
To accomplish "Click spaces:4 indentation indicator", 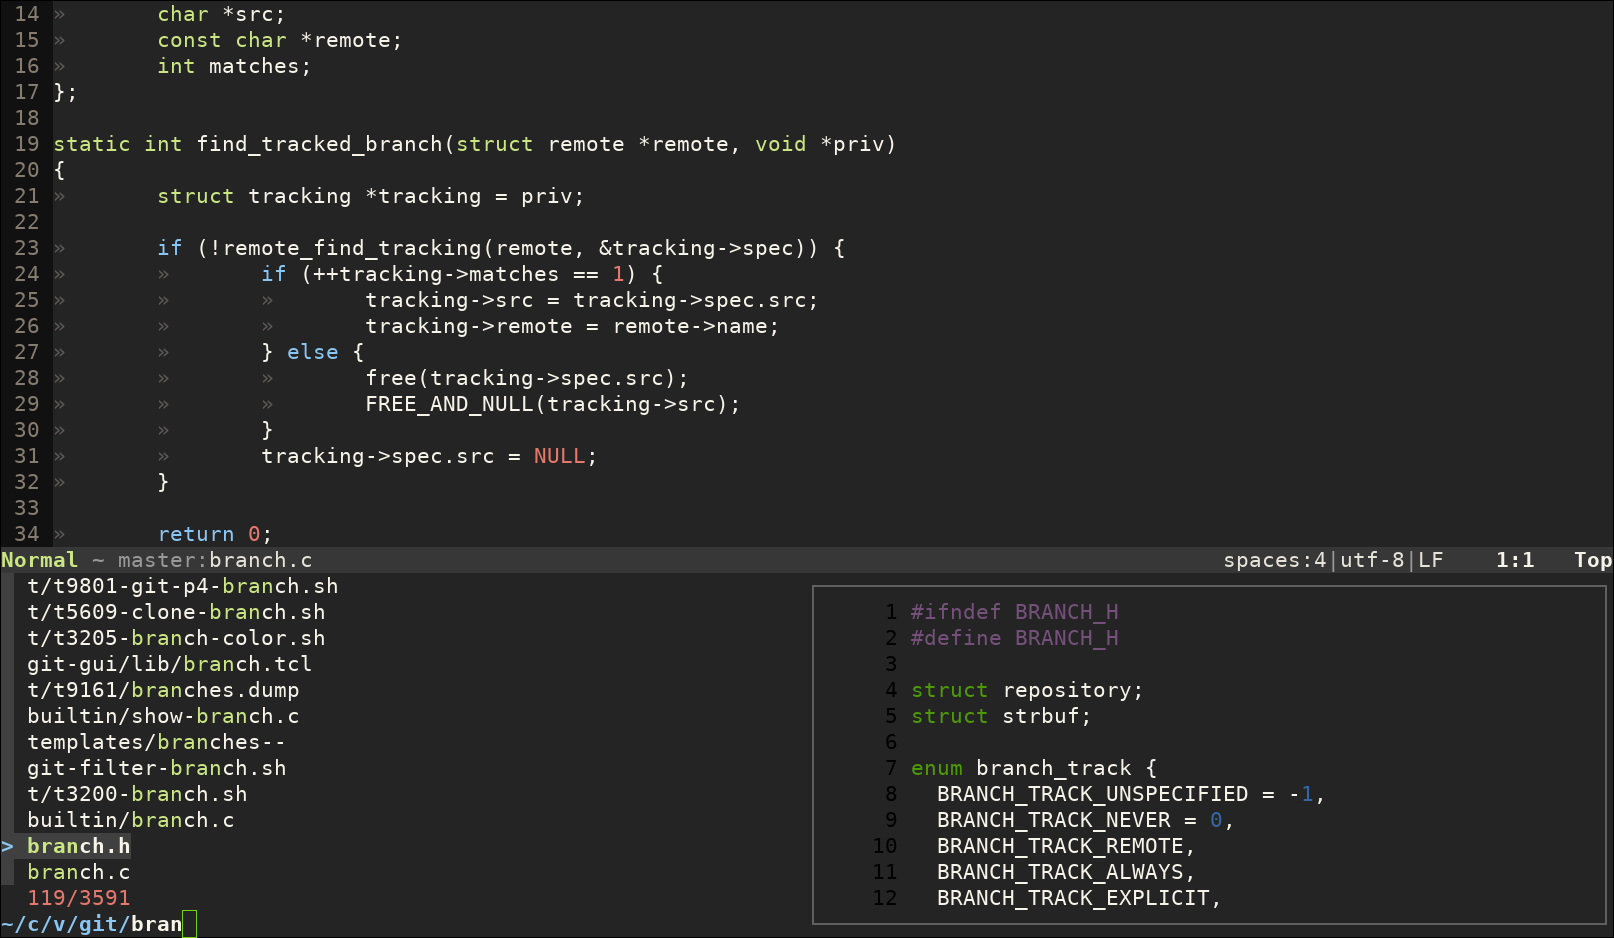I will (1275, 560).
